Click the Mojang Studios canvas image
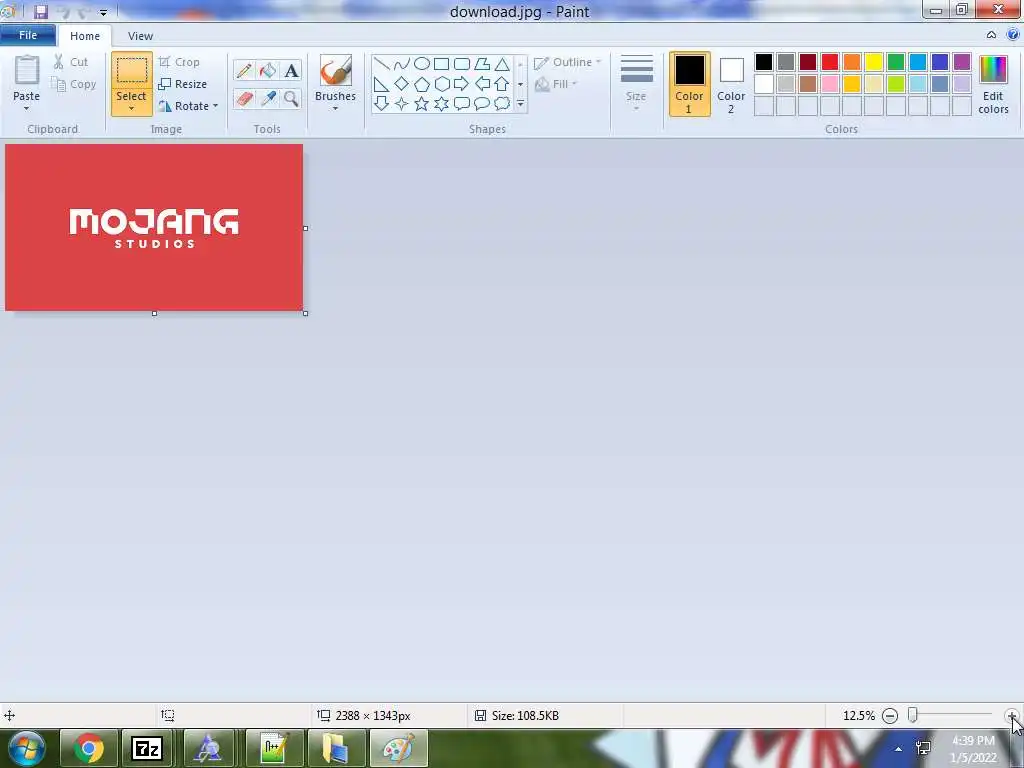1024x768 pixels. pos(154,227)
